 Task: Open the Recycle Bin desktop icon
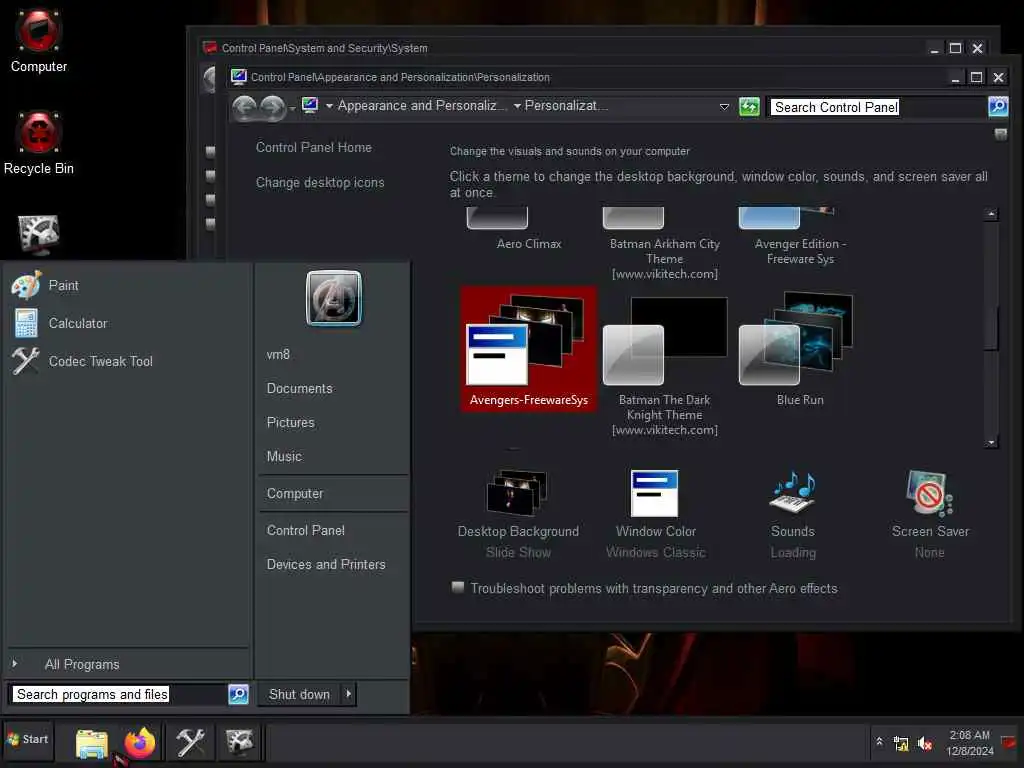(x=39, y=143)
